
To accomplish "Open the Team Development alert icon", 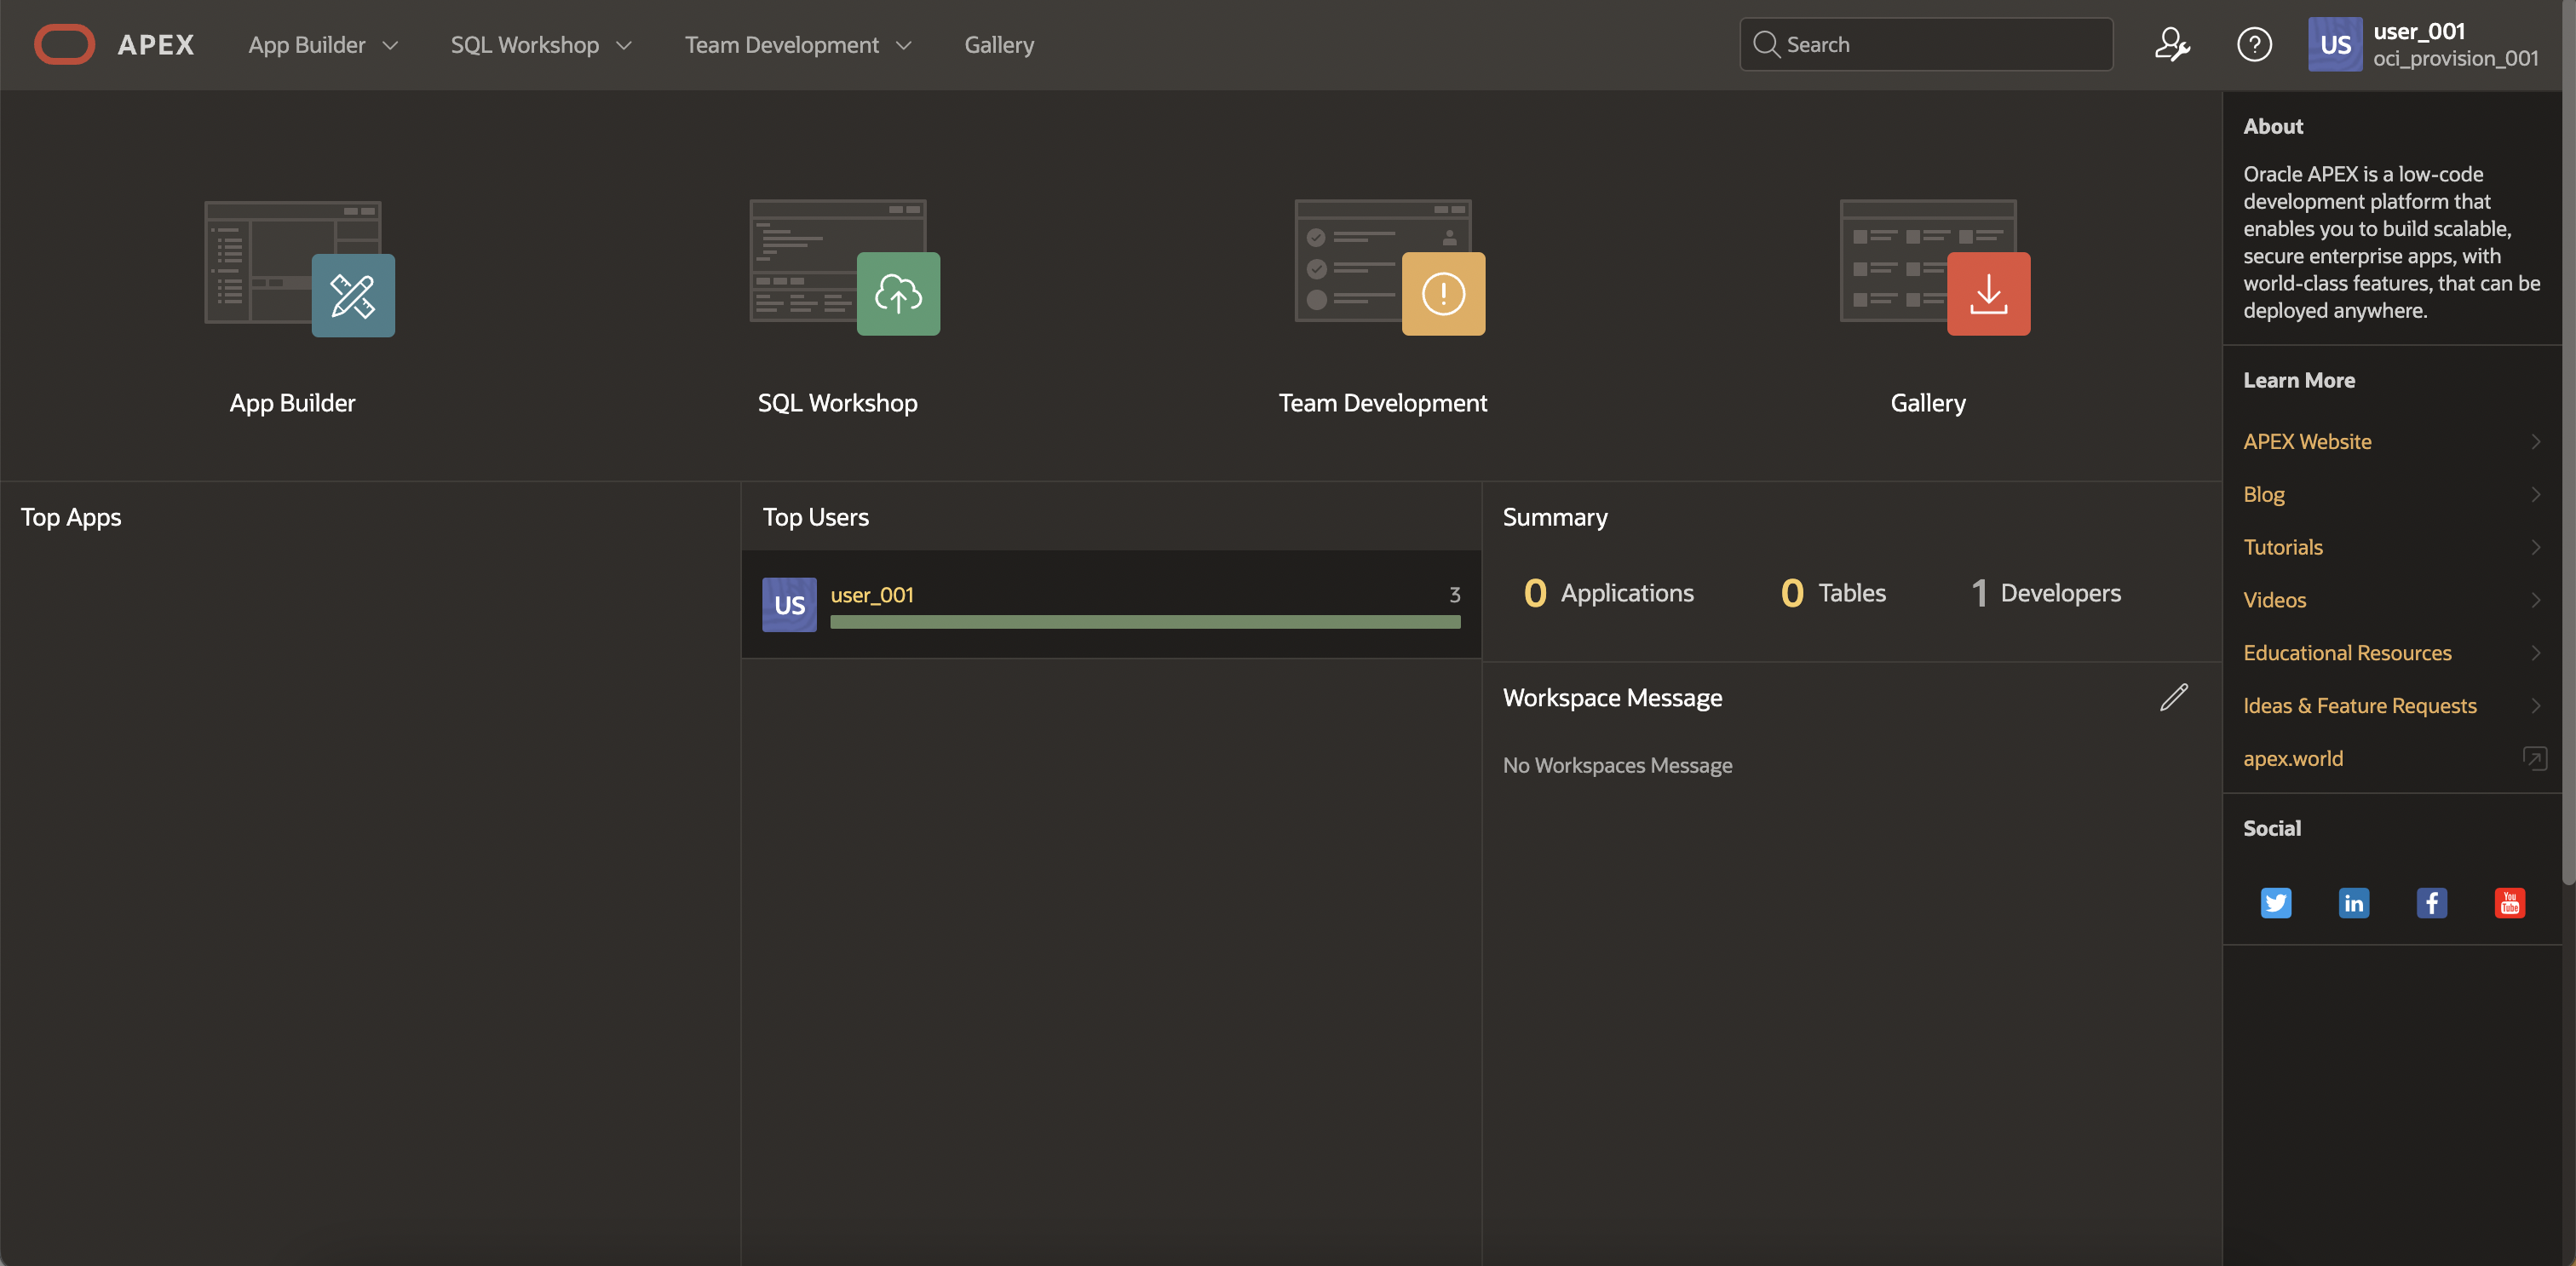I will pyautogui.click(x=1442, y=294).
